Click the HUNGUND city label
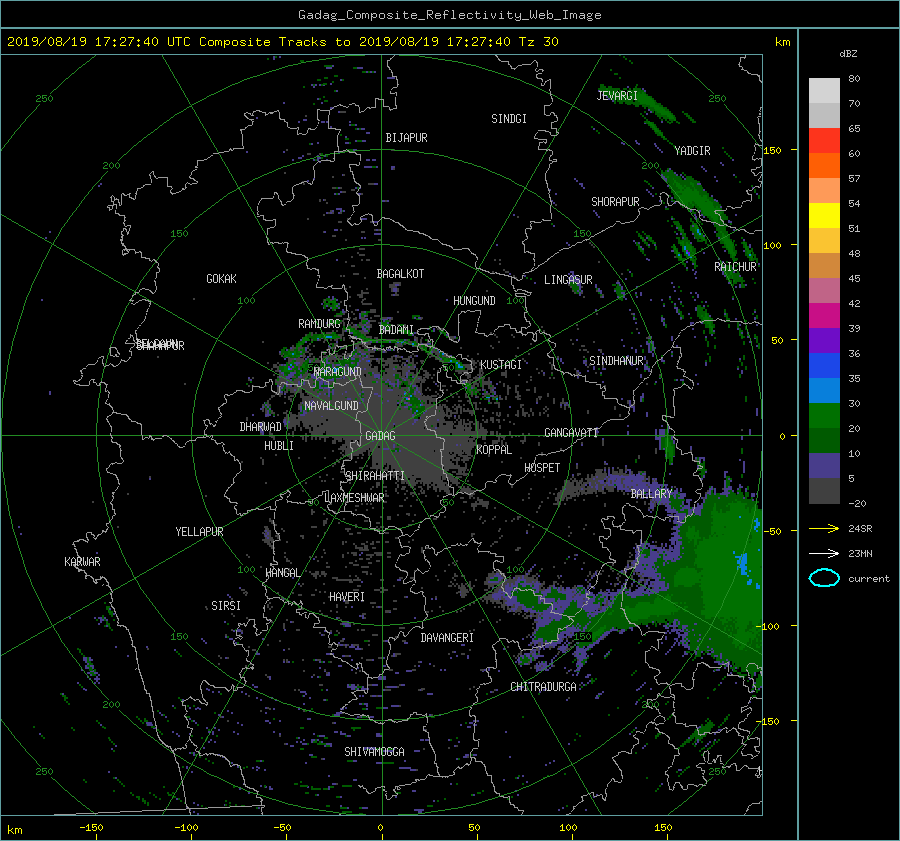Image resolution: width=900 pixels, height=841 pixels. tap(474, 301)
